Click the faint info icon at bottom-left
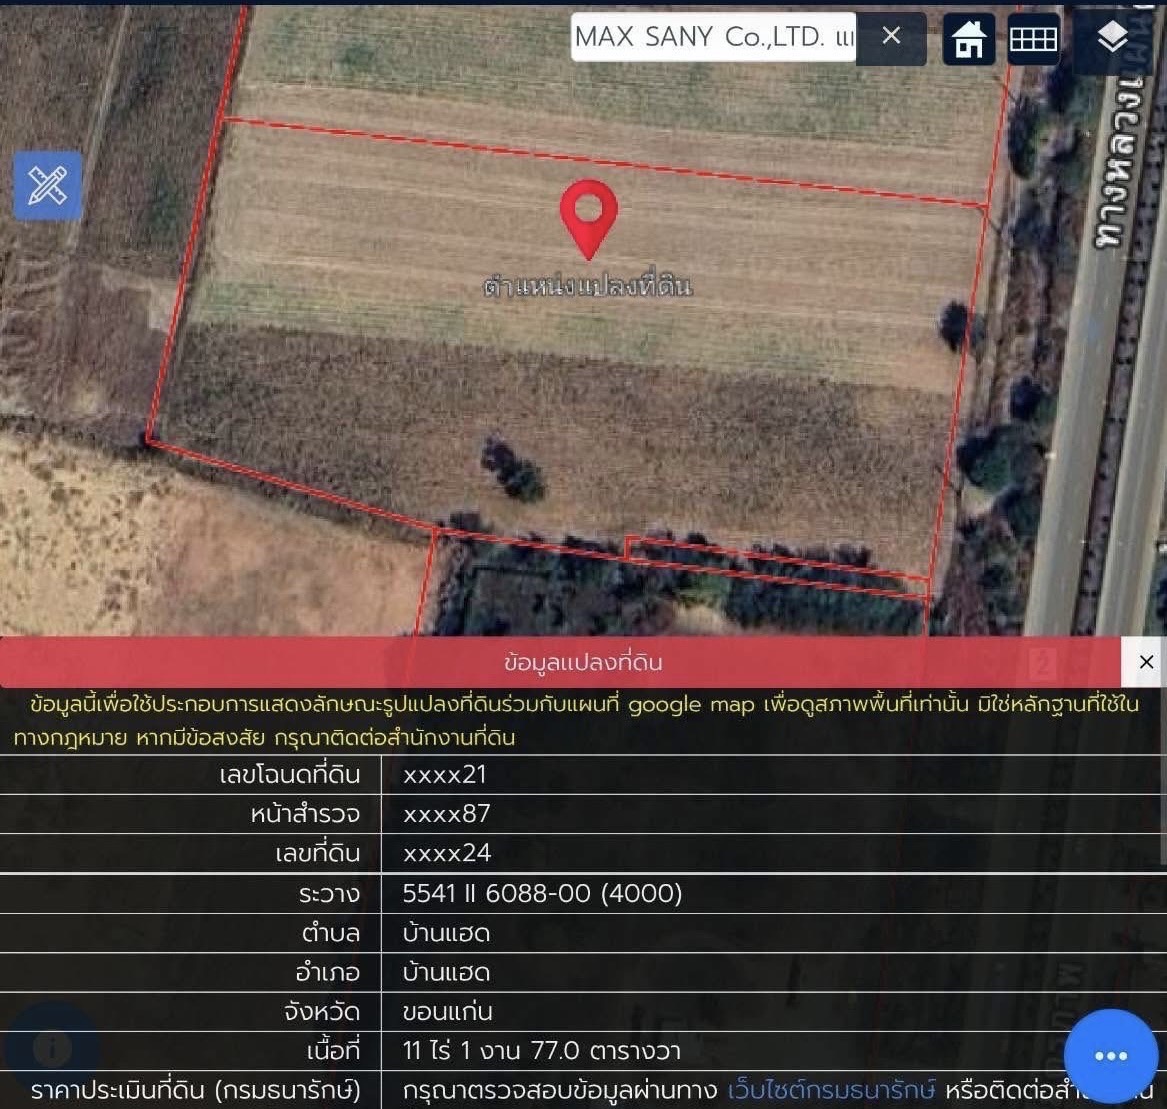 coord(52,1048)
